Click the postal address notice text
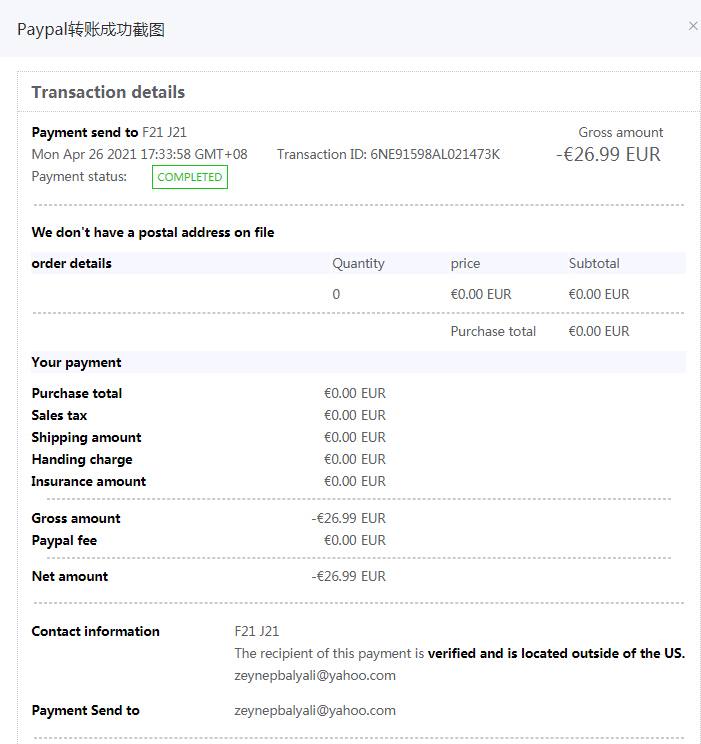The height and width of the screenshot is (744, 701). [x=153, y=232]
